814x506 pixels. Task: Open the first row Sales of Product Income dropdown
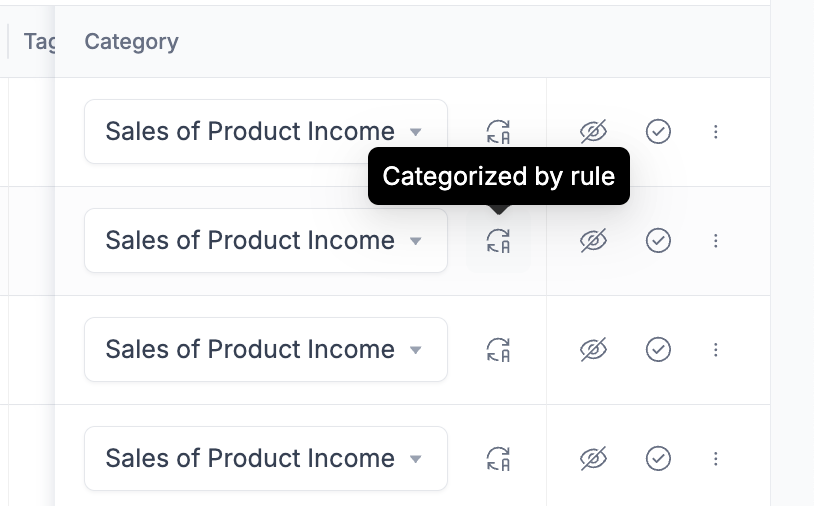(x=265, y=132)
